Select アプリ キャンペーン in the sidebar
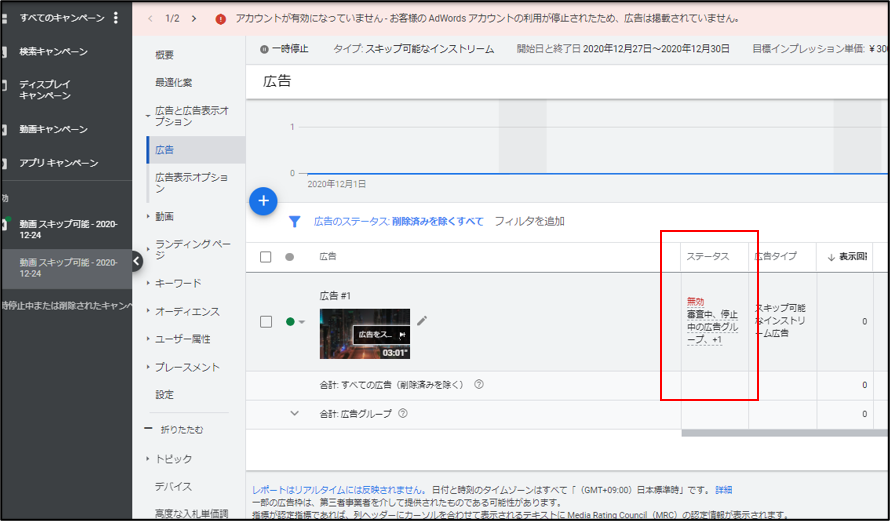 point(58,163)
